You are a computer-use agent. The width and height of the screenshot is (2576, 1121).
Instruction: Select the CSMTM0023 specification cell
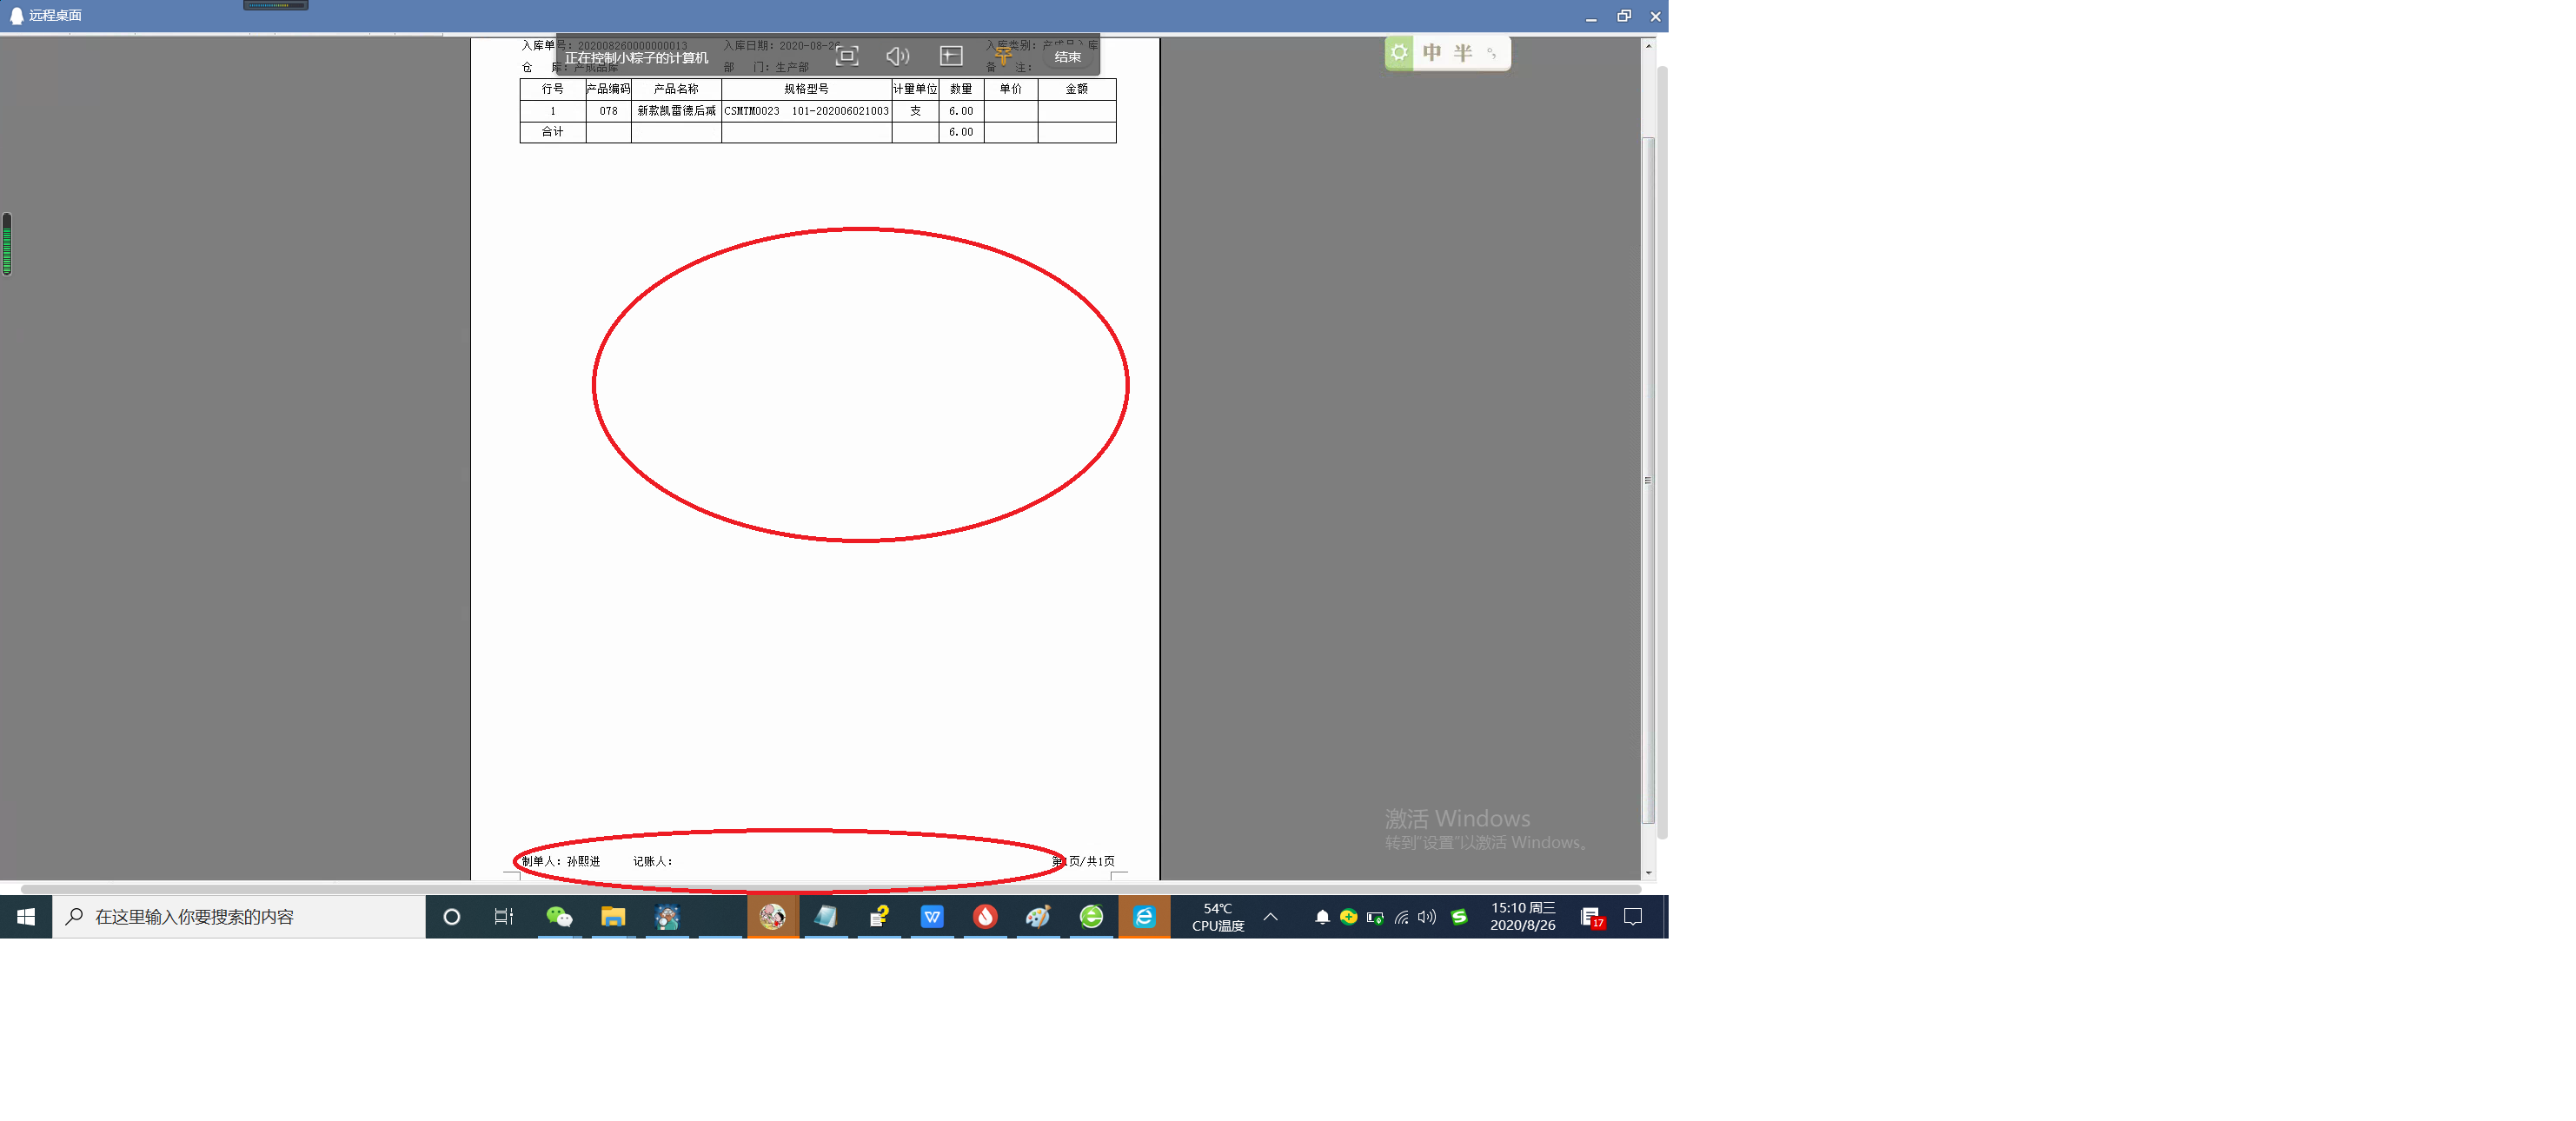(x=806, y=111)
